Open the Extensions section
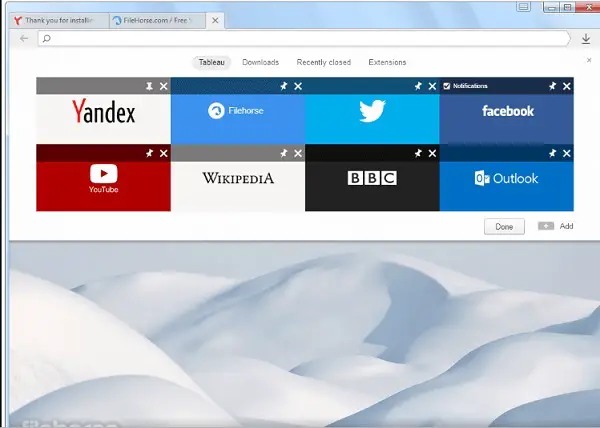This screenshot has width=600, height=428. click(x=387, y=62)
